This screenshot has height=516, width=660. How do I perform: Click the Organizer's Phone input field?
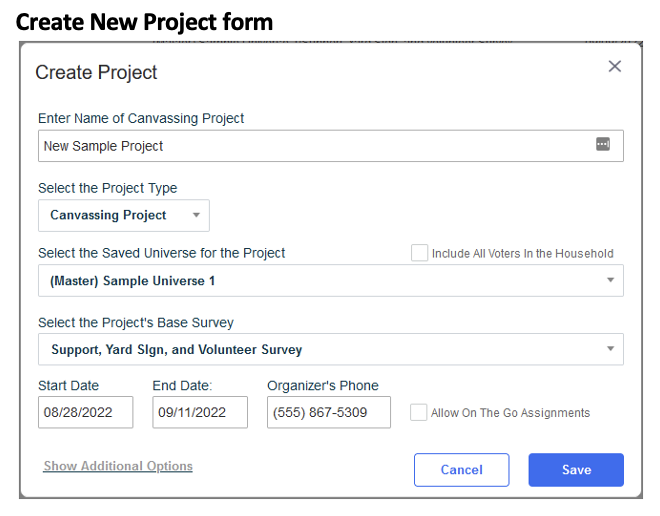coord(328,412)
